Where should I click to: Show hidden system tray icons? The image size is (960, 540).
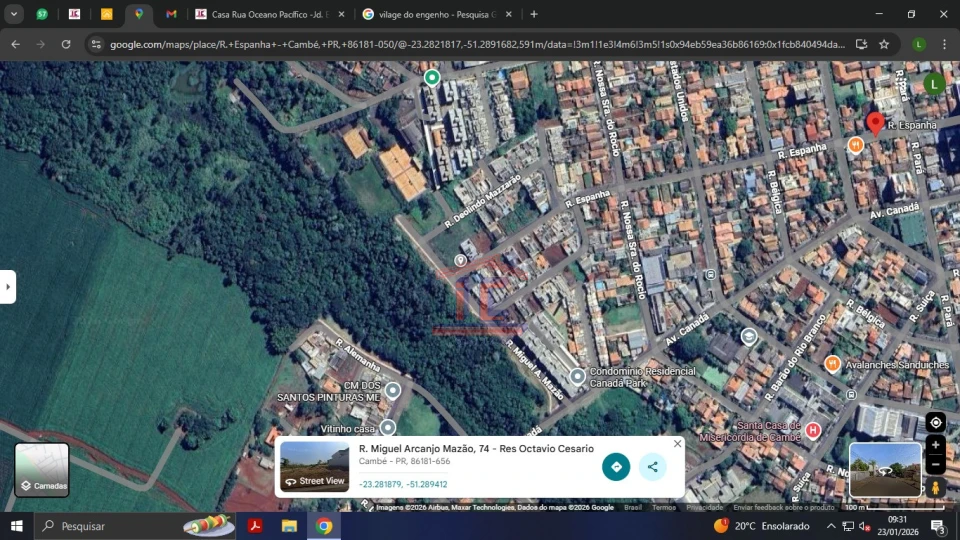coord(831,526)
